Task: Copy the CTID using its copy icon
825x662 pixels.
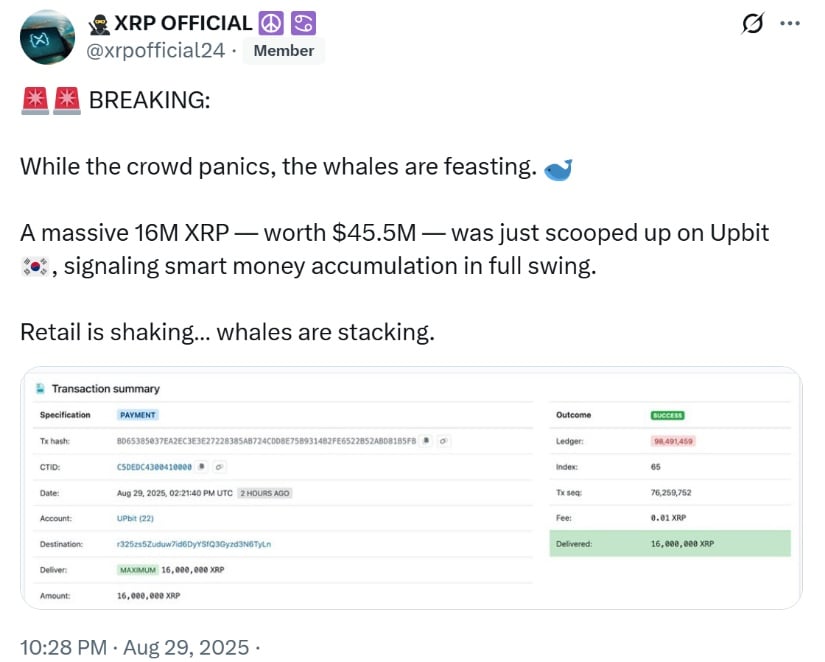Action: [x=202, y=466]
